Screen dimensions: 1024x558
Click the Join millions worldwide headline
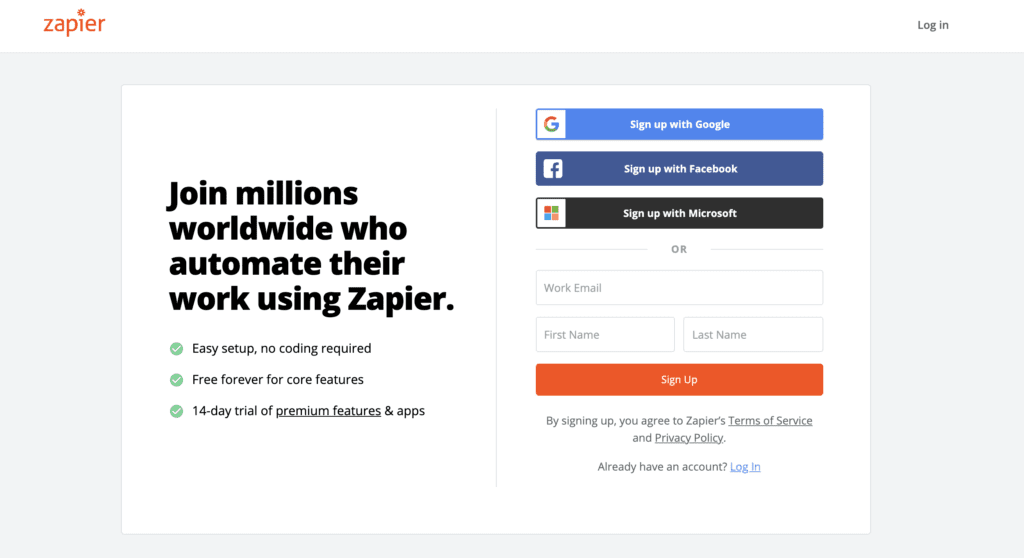click(311, 246)
